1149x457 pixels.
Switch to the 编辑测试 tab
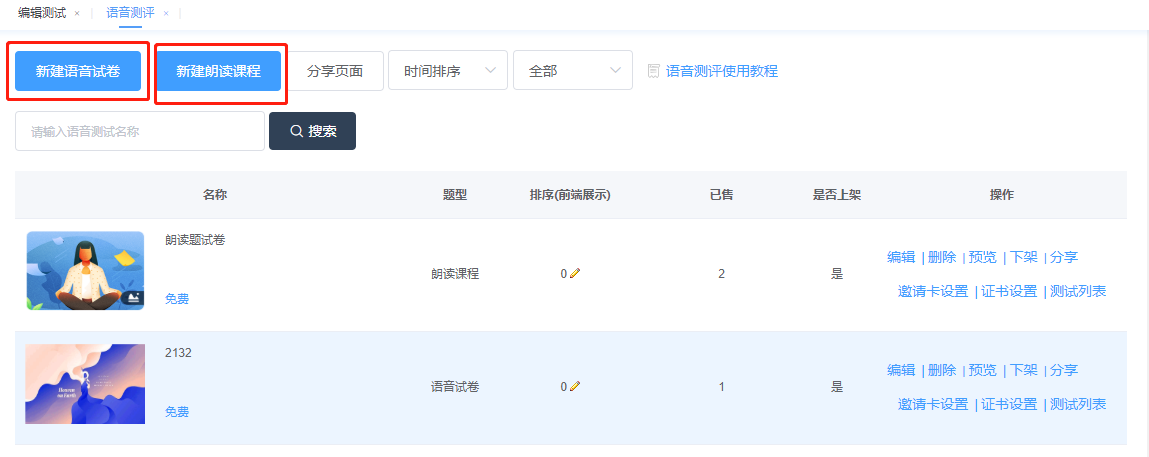42,13
